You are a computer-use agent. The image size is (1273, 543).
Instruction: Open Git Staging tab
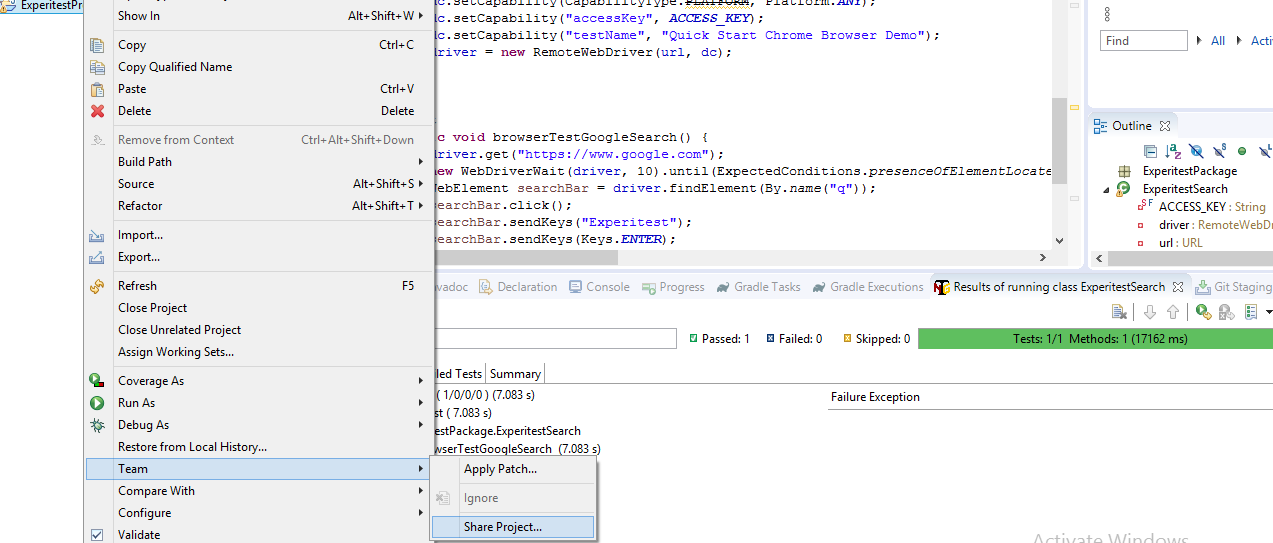[x=1234, y=287]
